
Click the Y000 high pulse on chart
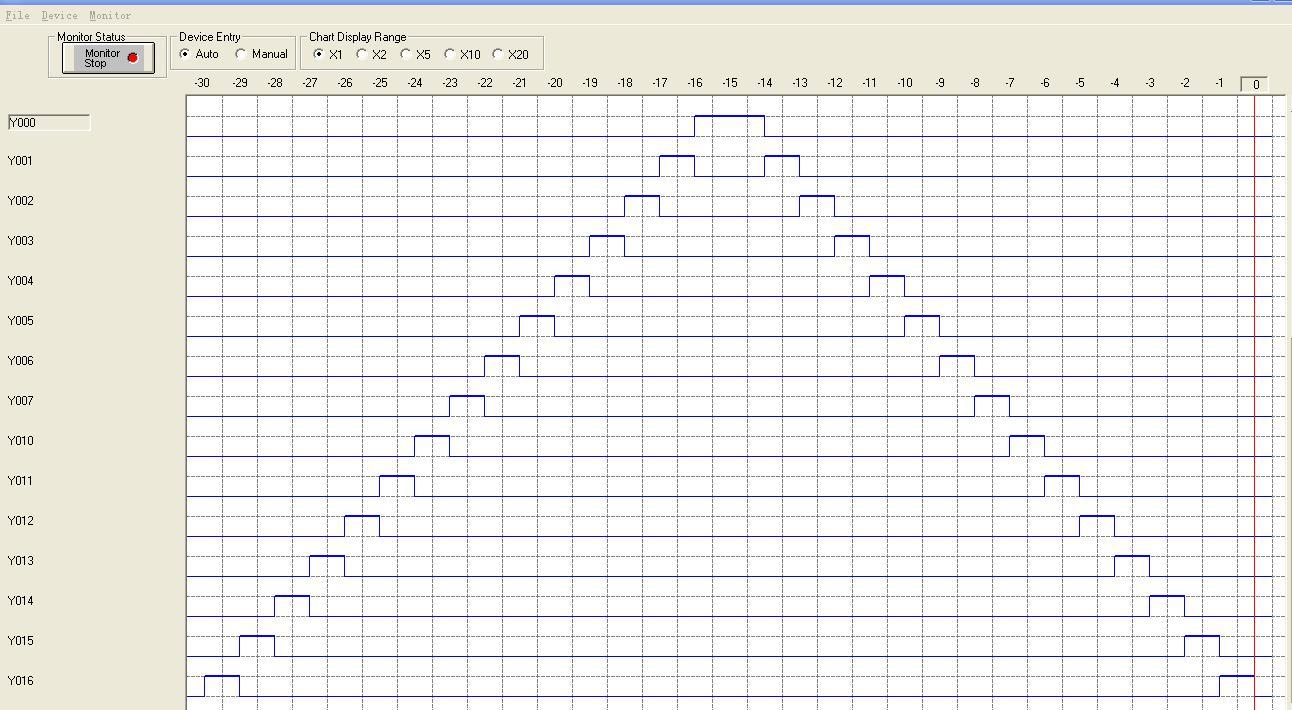click(729, 117)
